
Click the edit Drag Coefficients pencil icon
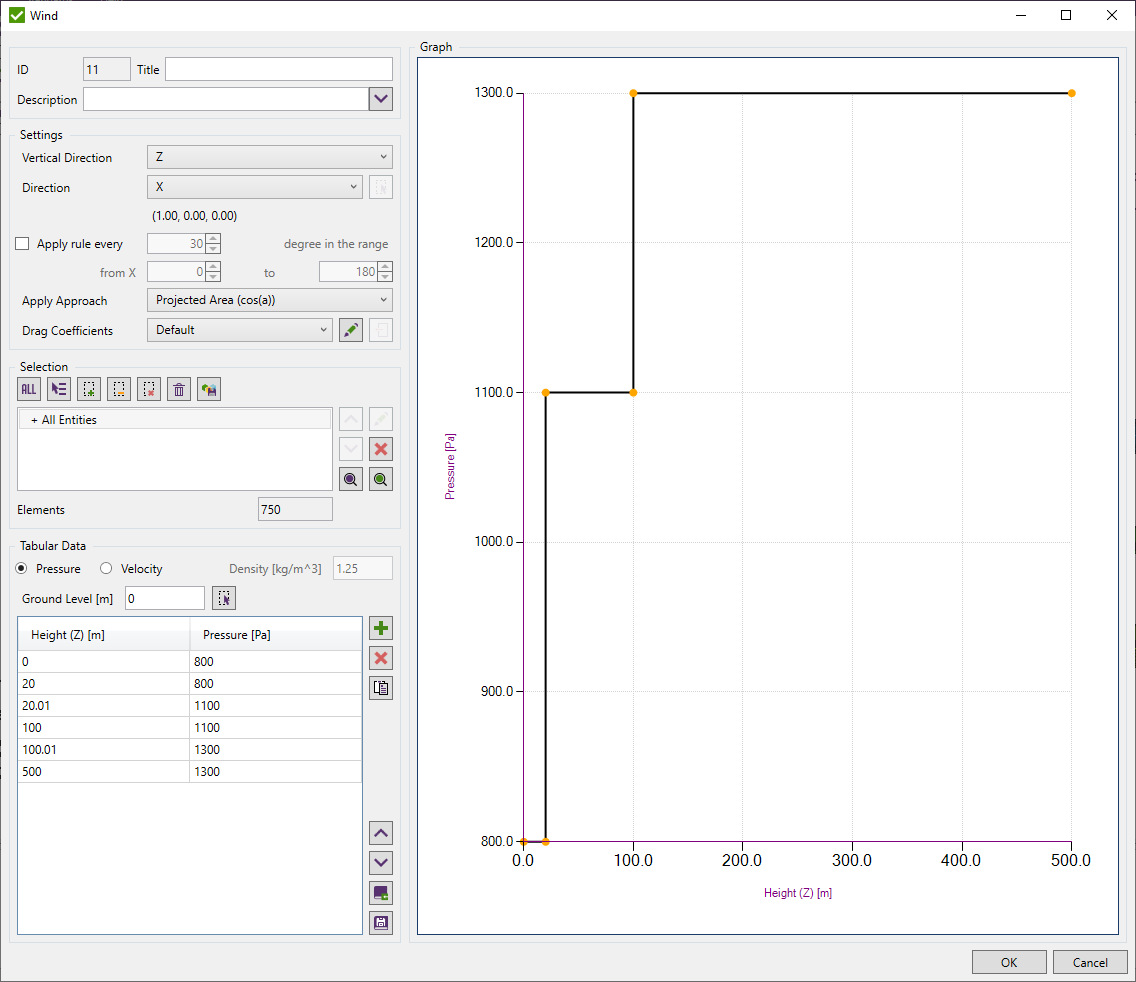350,330
